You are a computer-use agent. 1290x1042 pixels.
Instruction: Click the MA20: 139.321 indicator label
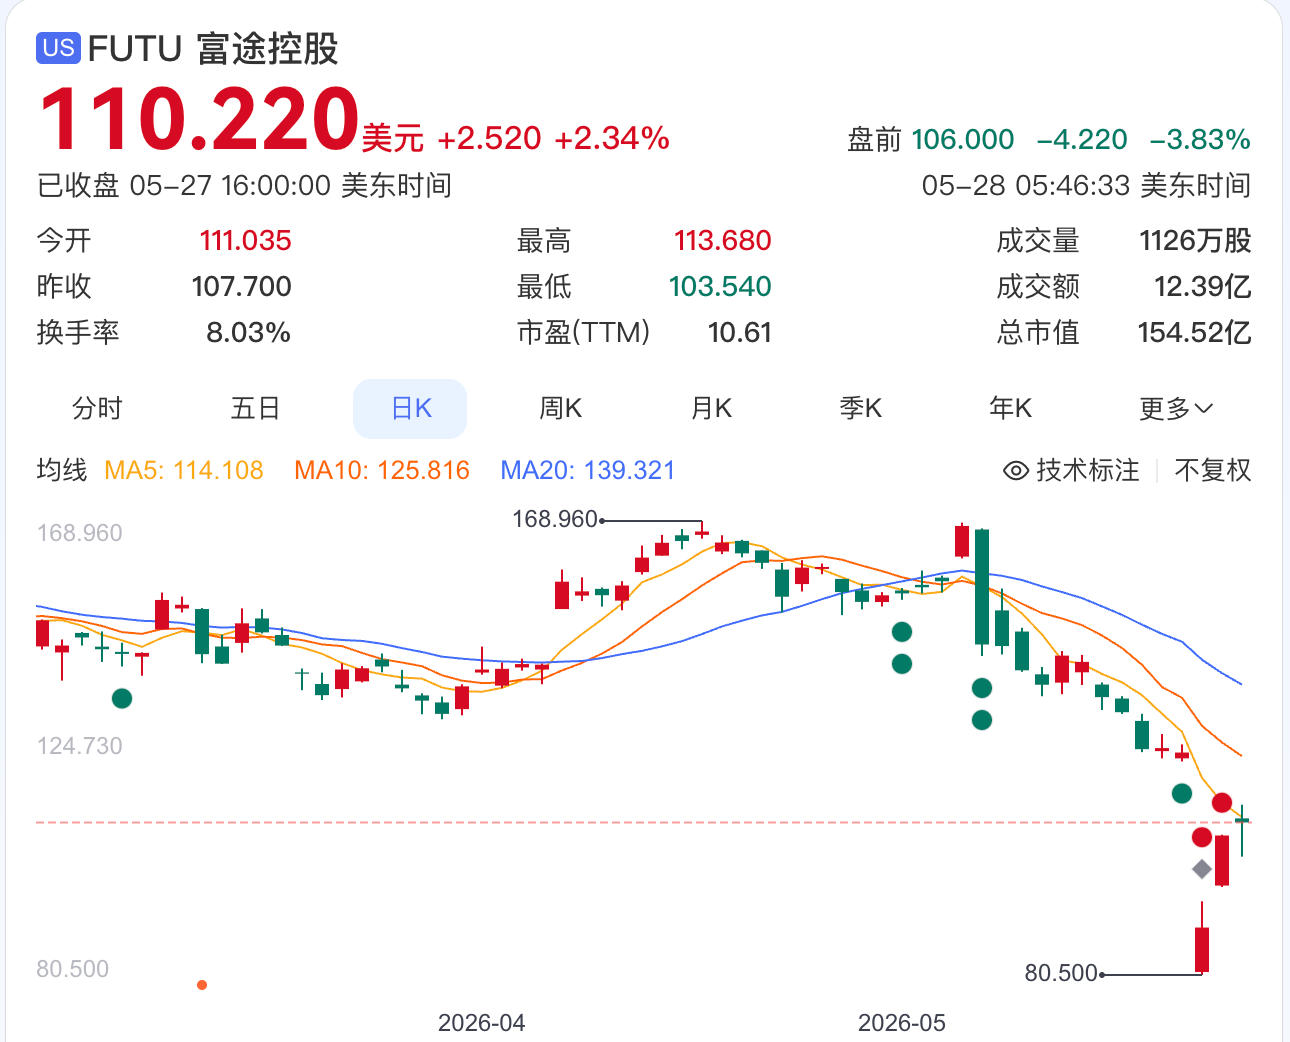coord(588,470)
